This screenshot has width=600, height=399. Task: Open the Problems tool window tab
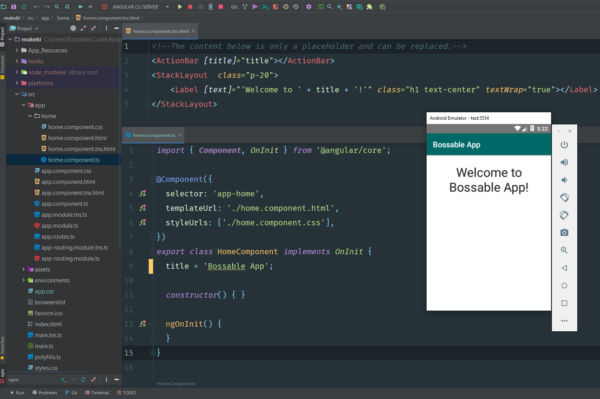pyautogui.click(x=45, y=392)
